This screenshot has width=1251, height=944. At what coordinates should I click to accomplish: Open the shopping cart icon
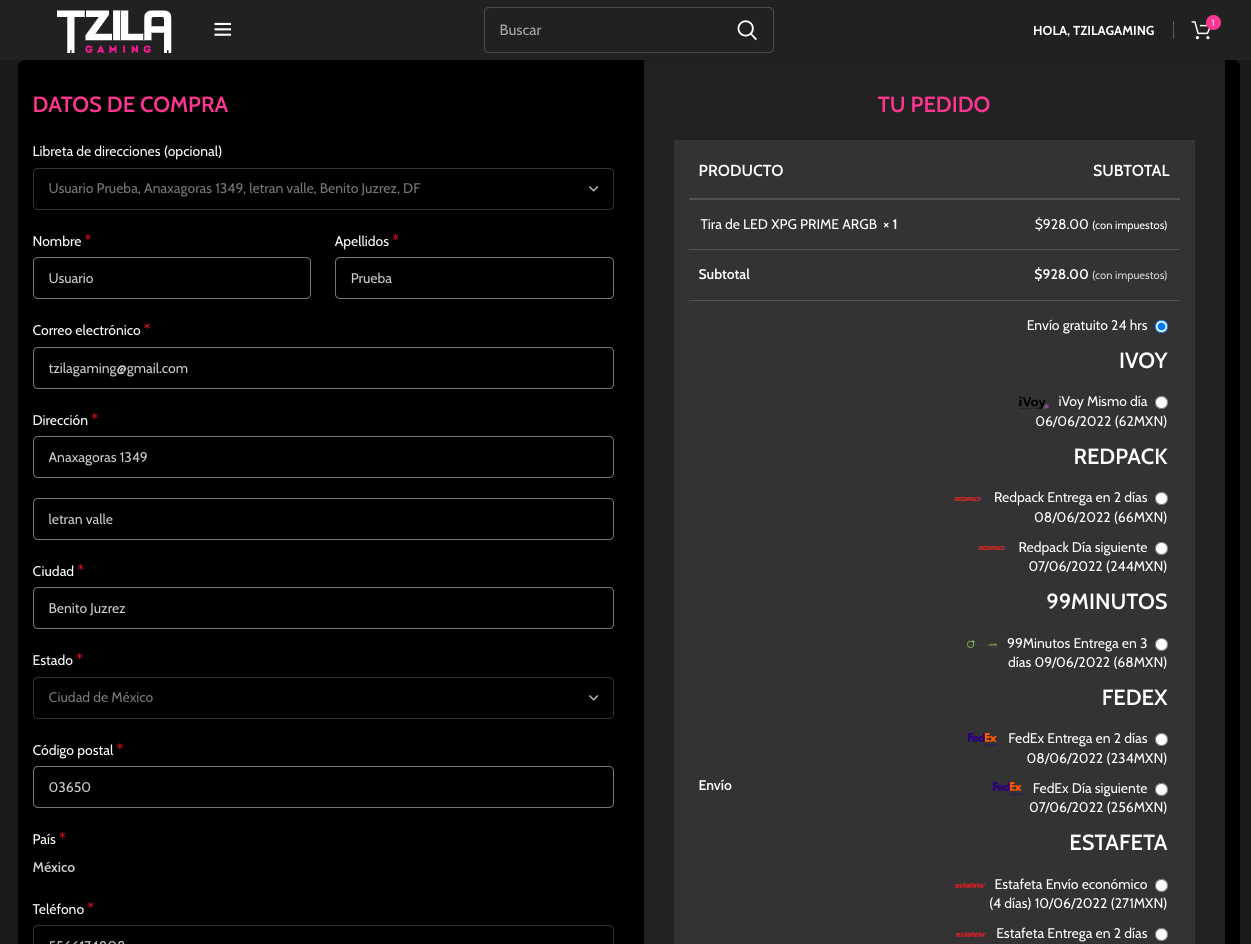click(1202, 30)
